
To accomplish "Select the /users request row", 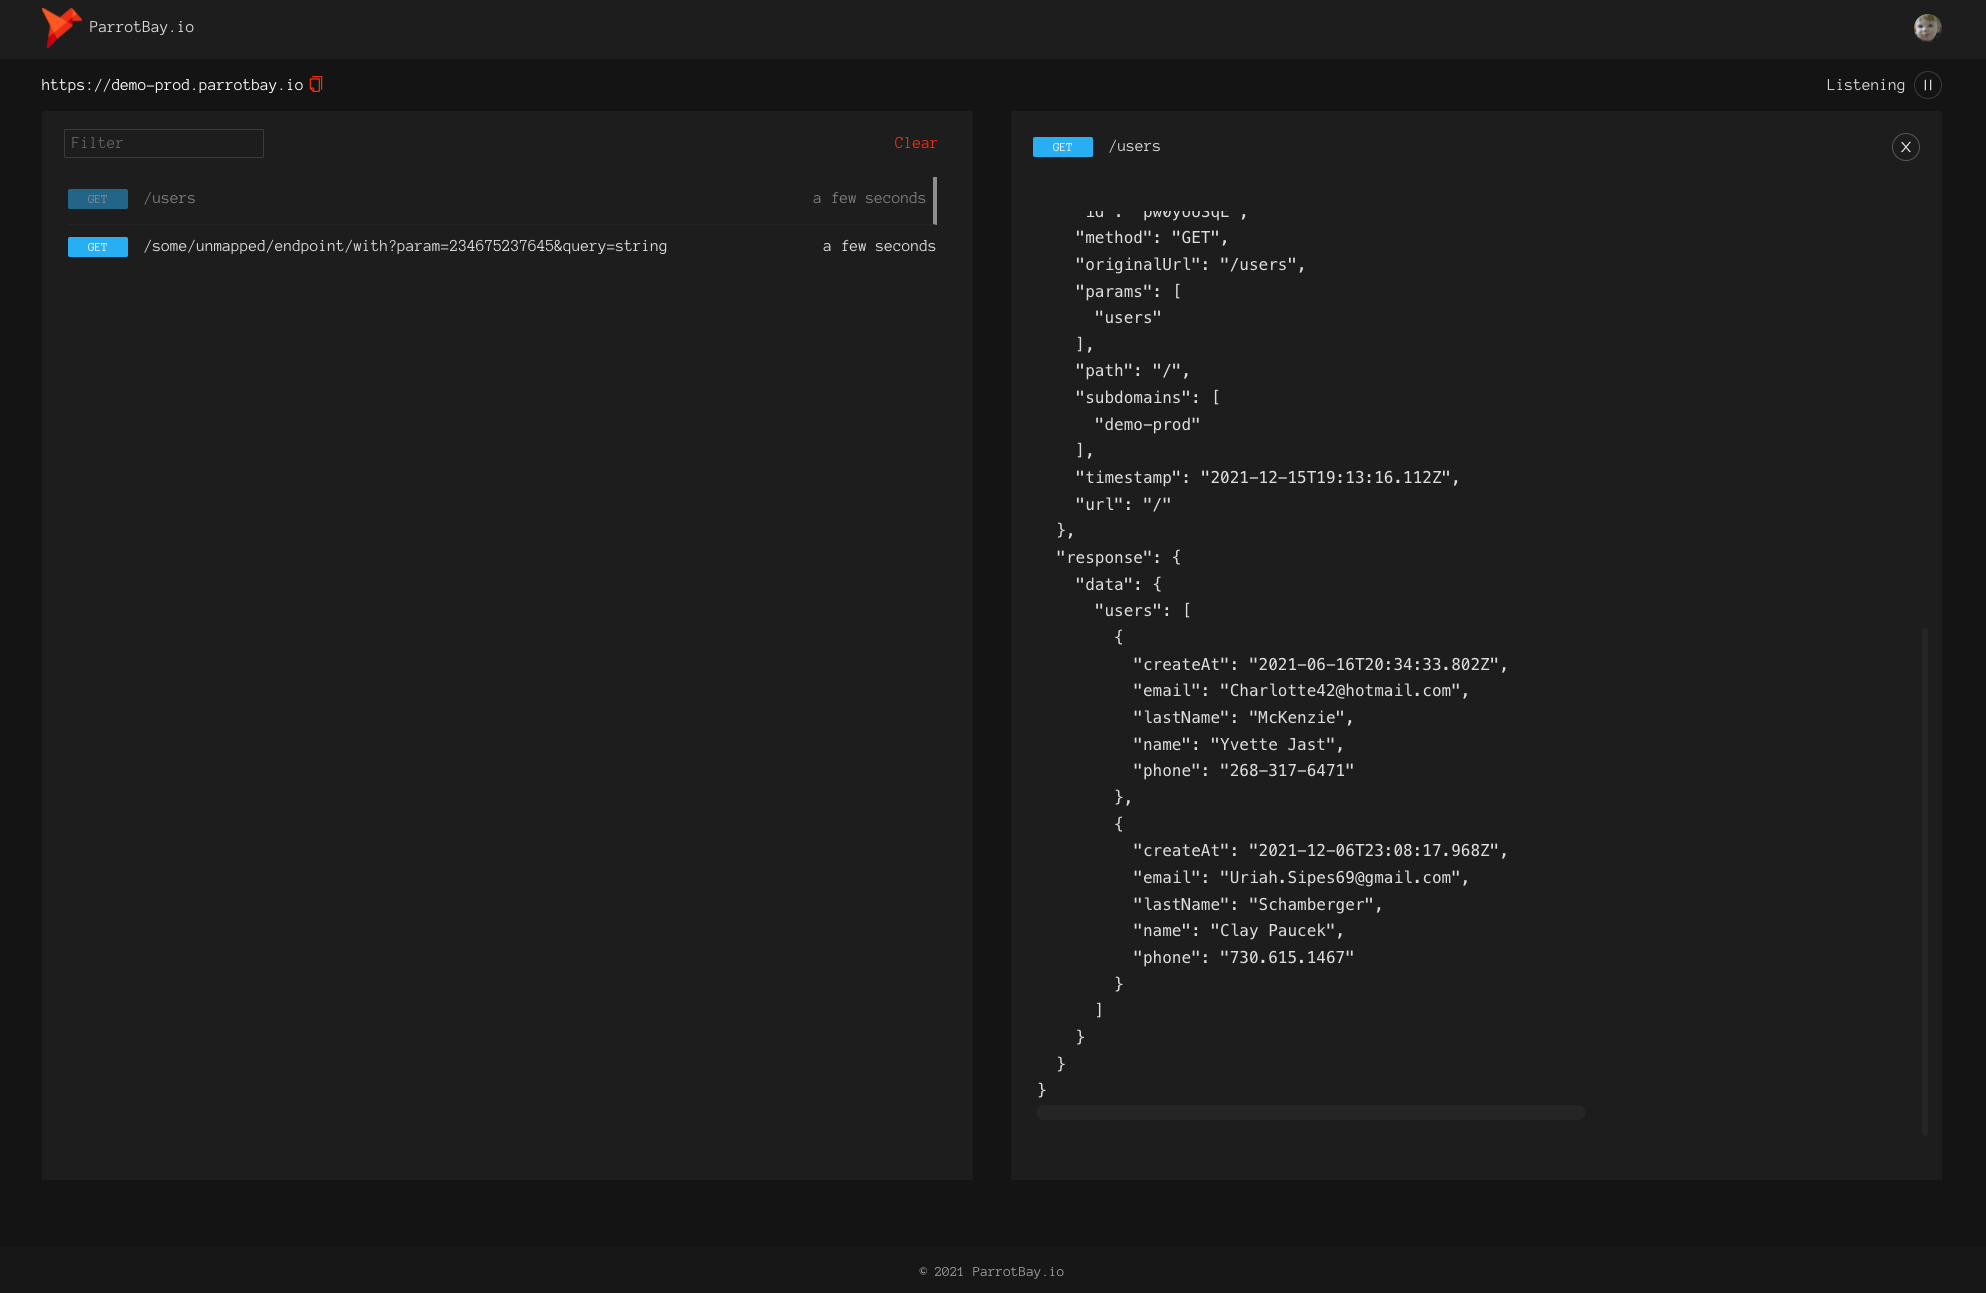I will (500, 199).
